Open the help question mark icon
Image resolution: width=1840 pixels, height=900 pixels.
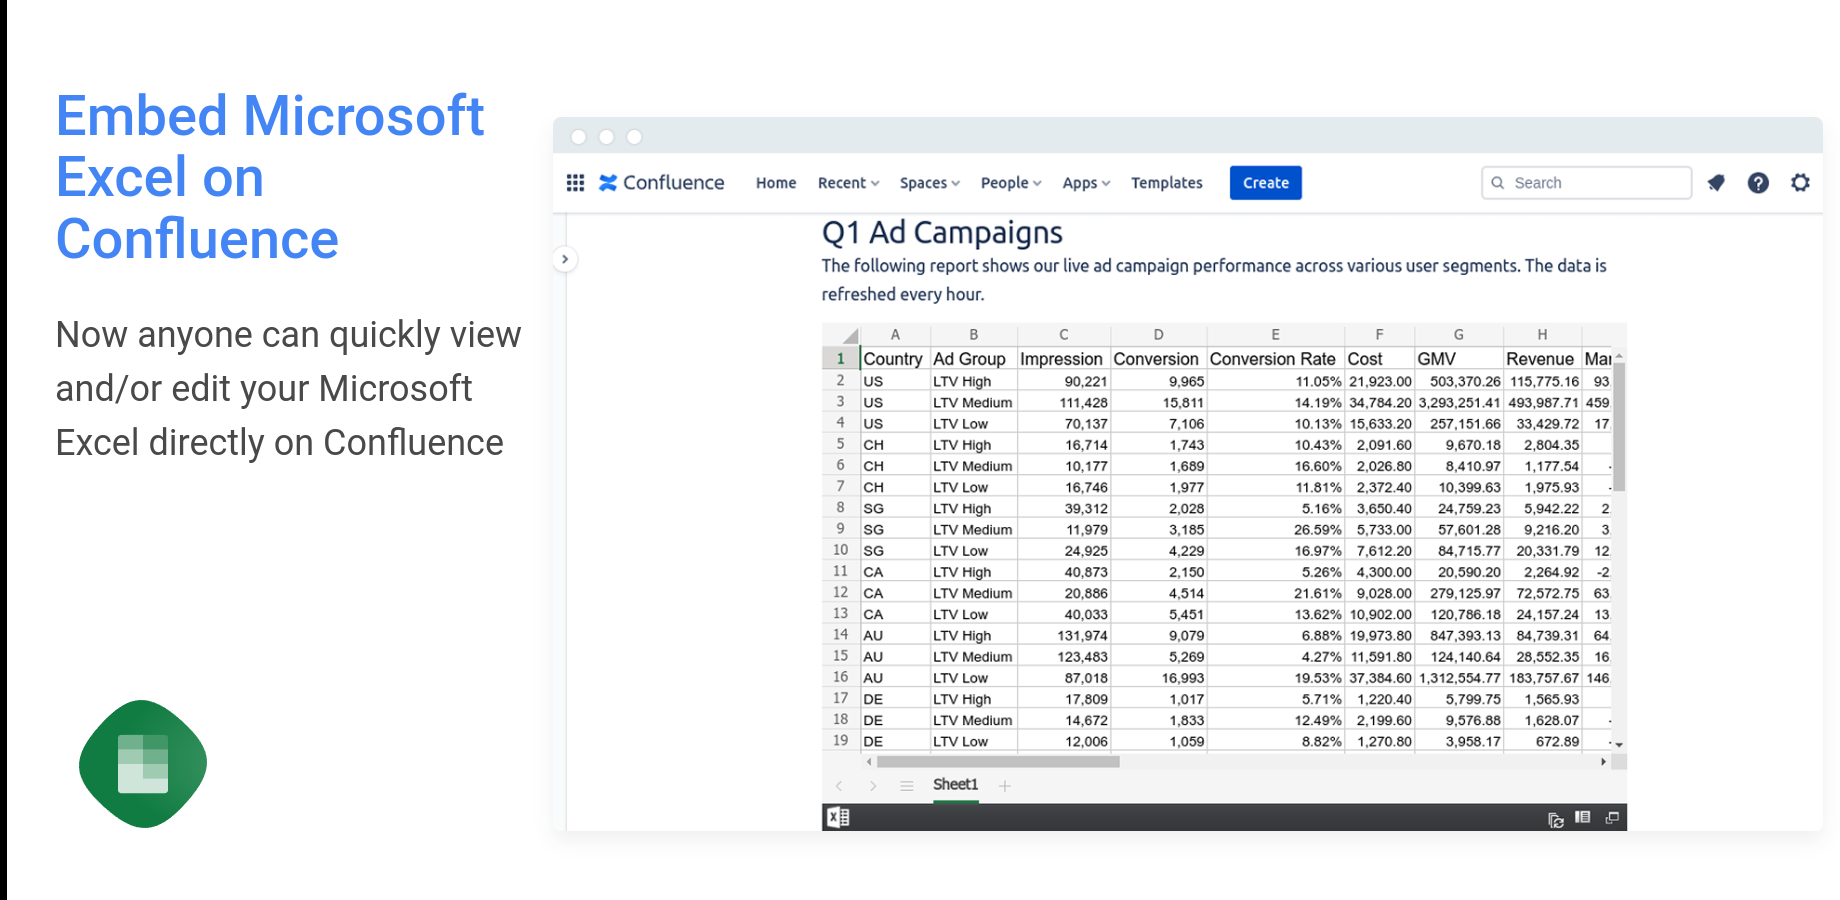pos(1758,183)
